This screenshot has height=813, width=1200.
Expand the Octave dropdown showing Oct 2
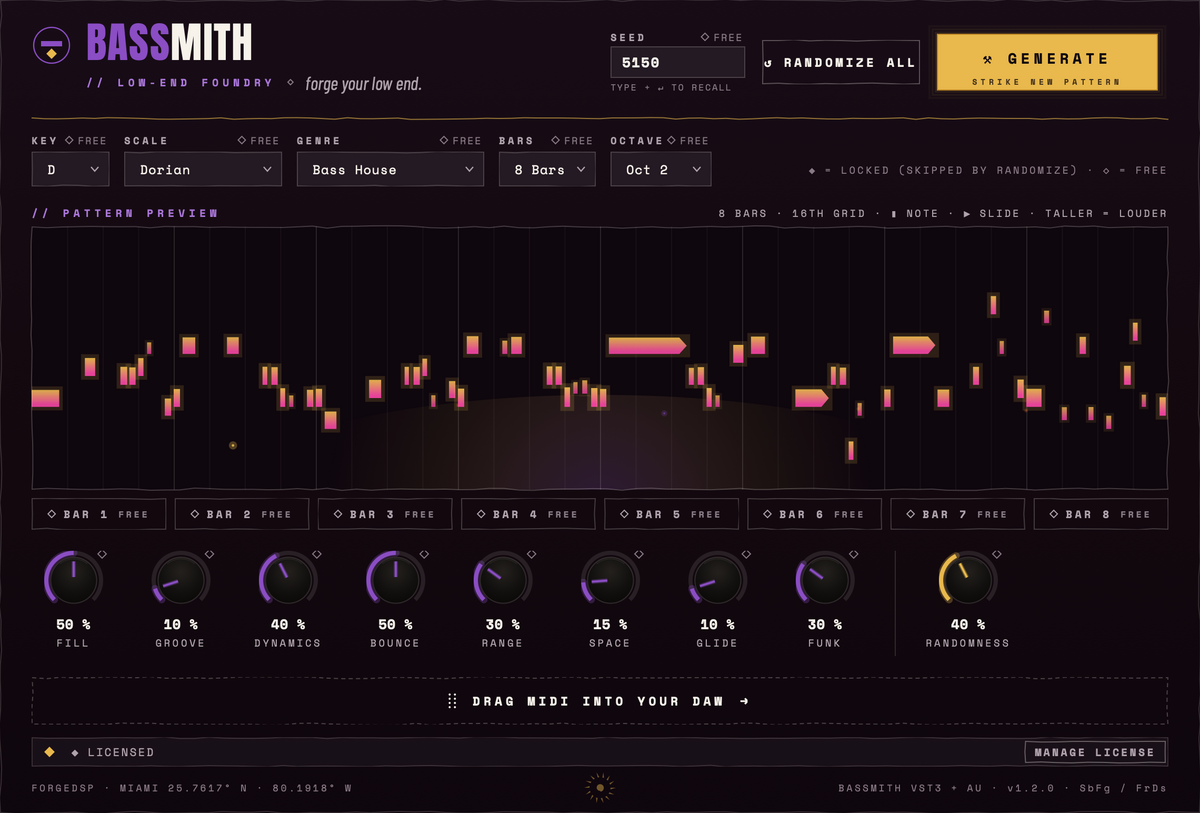[661, 170]
